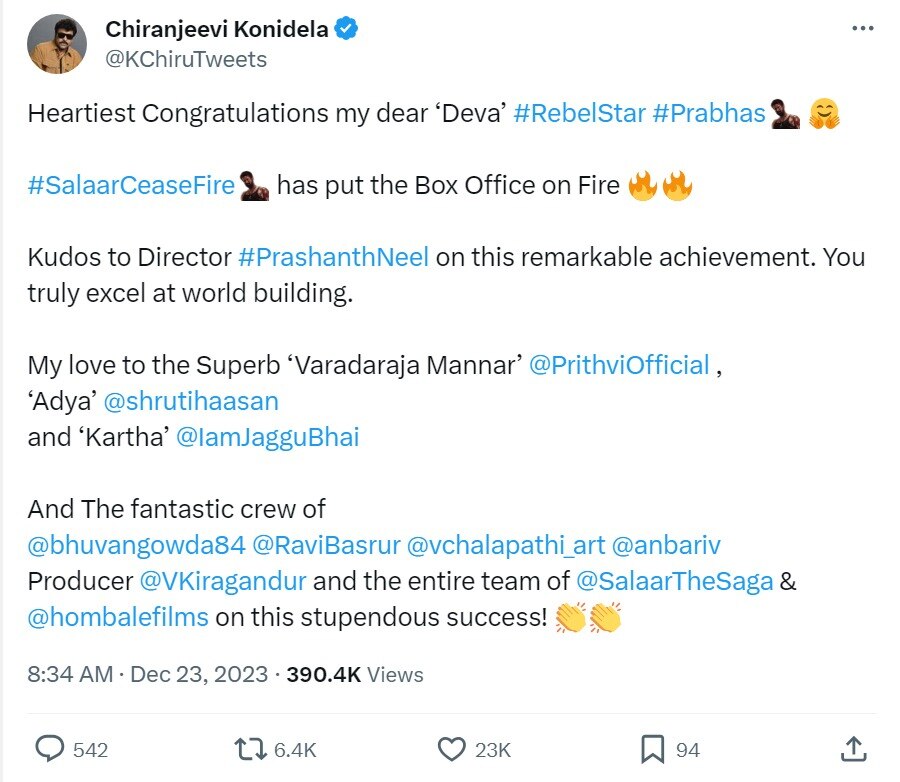The image size is (900, 782).
Task: Bookmark this tweet
Action: click(653, 748)
